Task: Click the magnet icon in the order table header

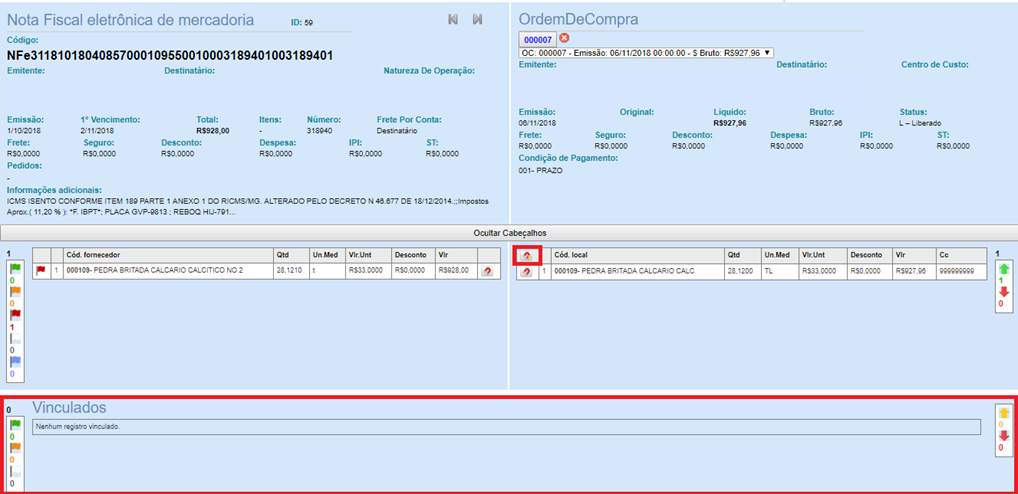Action: tap(527, 256)
